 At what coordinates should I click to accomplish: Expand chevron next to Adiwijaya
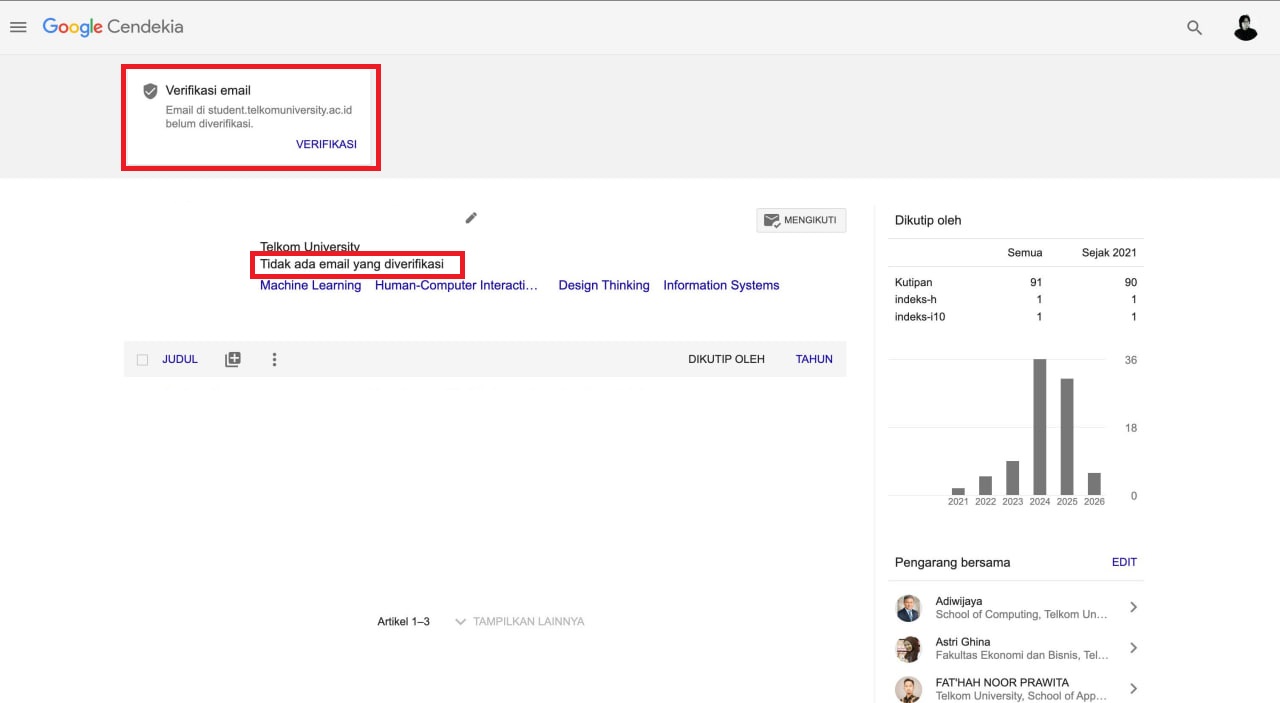(1133, 607)
